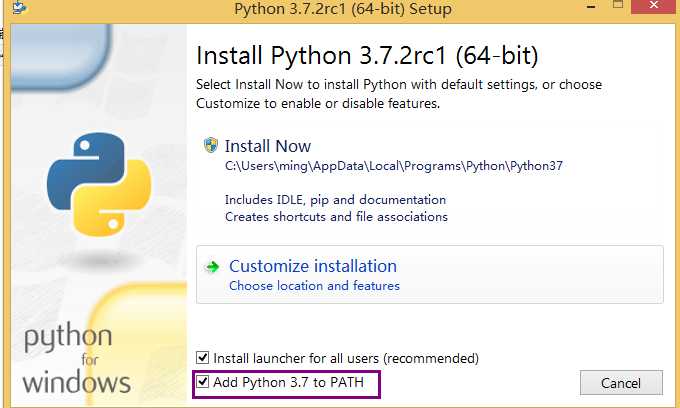680x408 pixels.
Task: Toggle Install launcher for all users checkbox
Action: pyautogui.click(x=203, y=358)
